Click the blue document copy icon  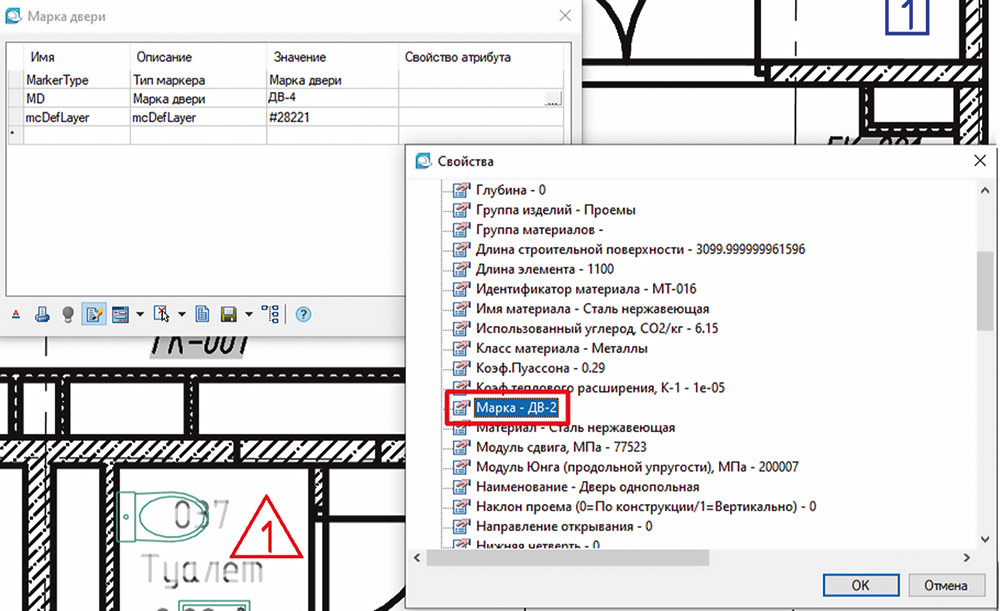[x=202, y=314]
